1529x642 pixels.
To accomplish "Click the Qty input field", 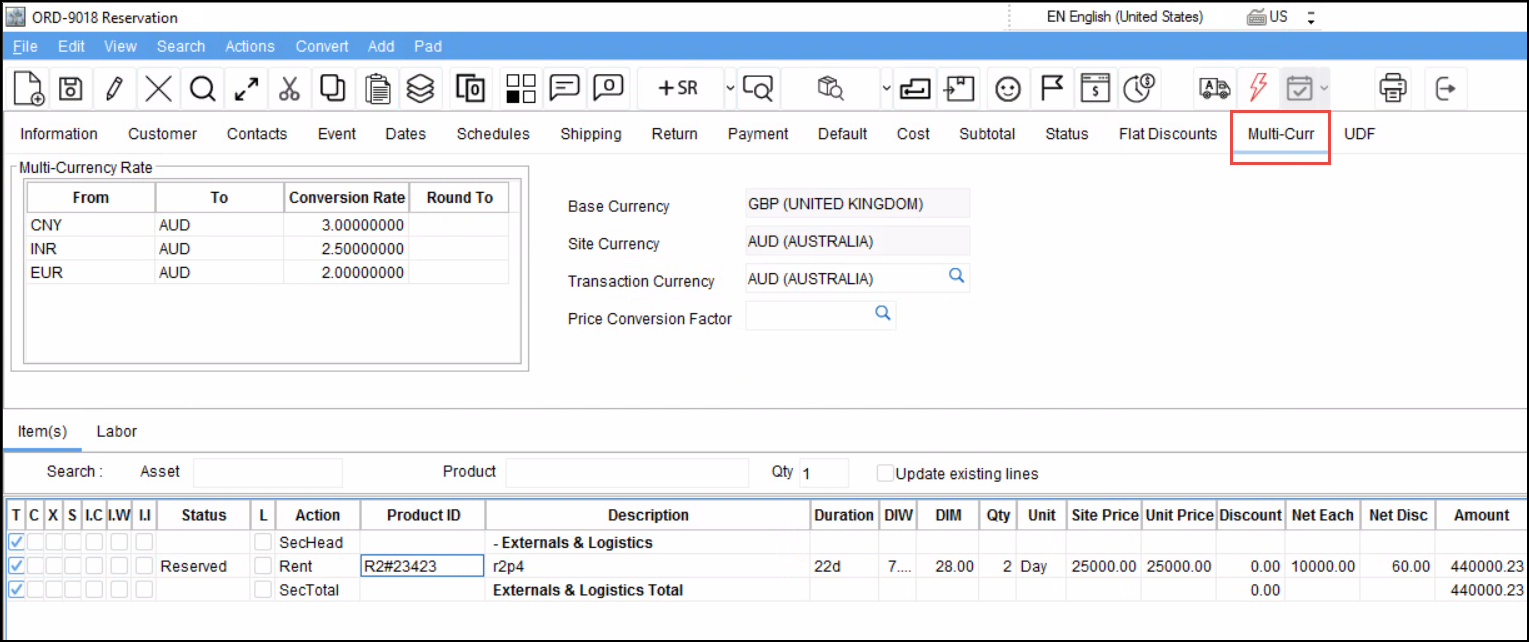I will [x=824, y=472].
